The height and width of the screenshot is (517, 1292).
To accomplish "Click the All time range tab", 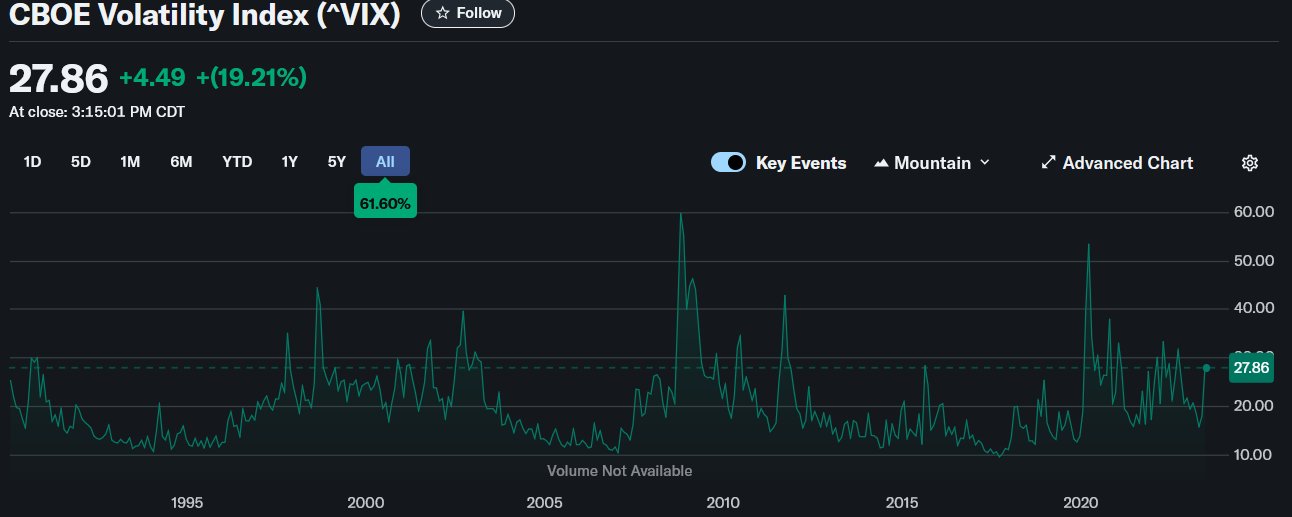I will coord(385,162).
